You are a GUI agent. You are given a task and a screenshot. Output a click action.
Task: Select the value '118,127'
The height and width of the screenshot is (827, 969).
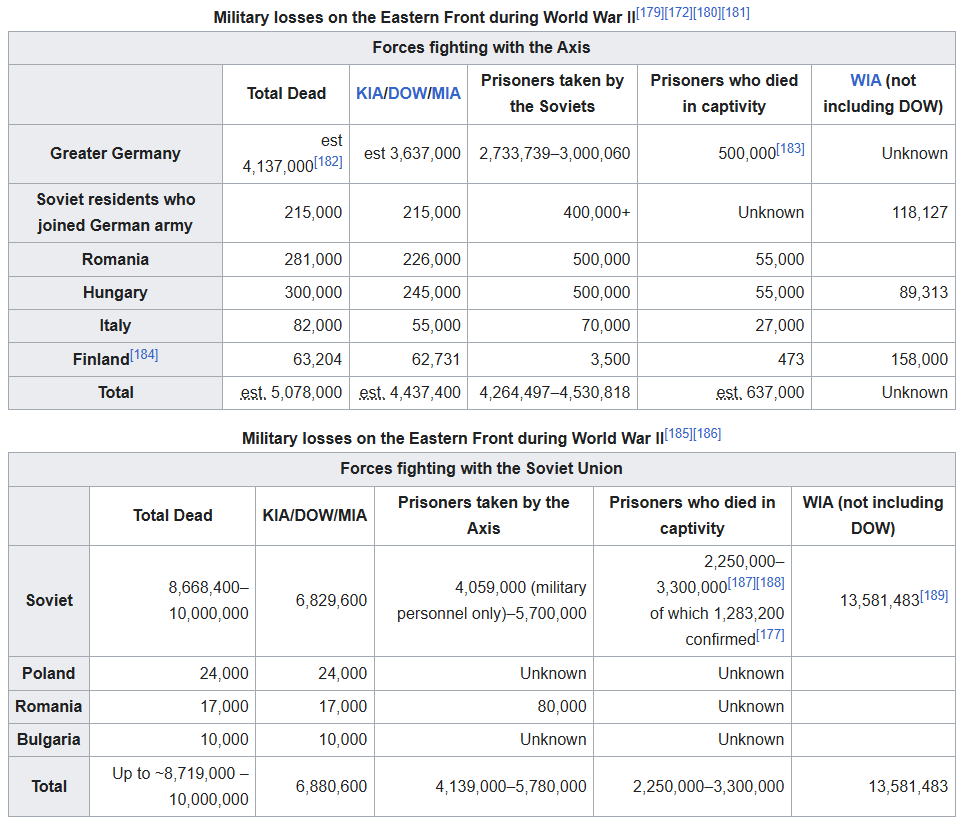[920, 213]
